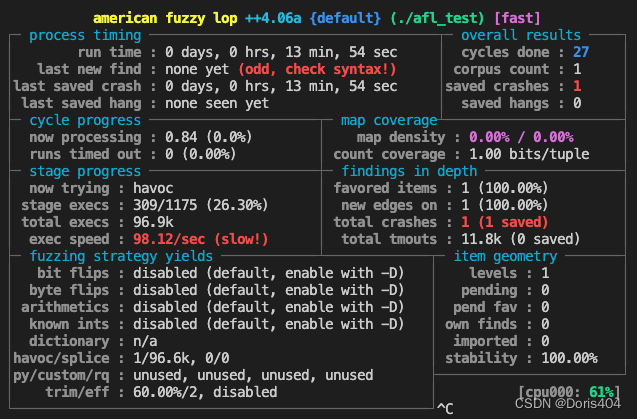Click the 'havoc' stage name
The image size is (637, 419).
(153, 189)
